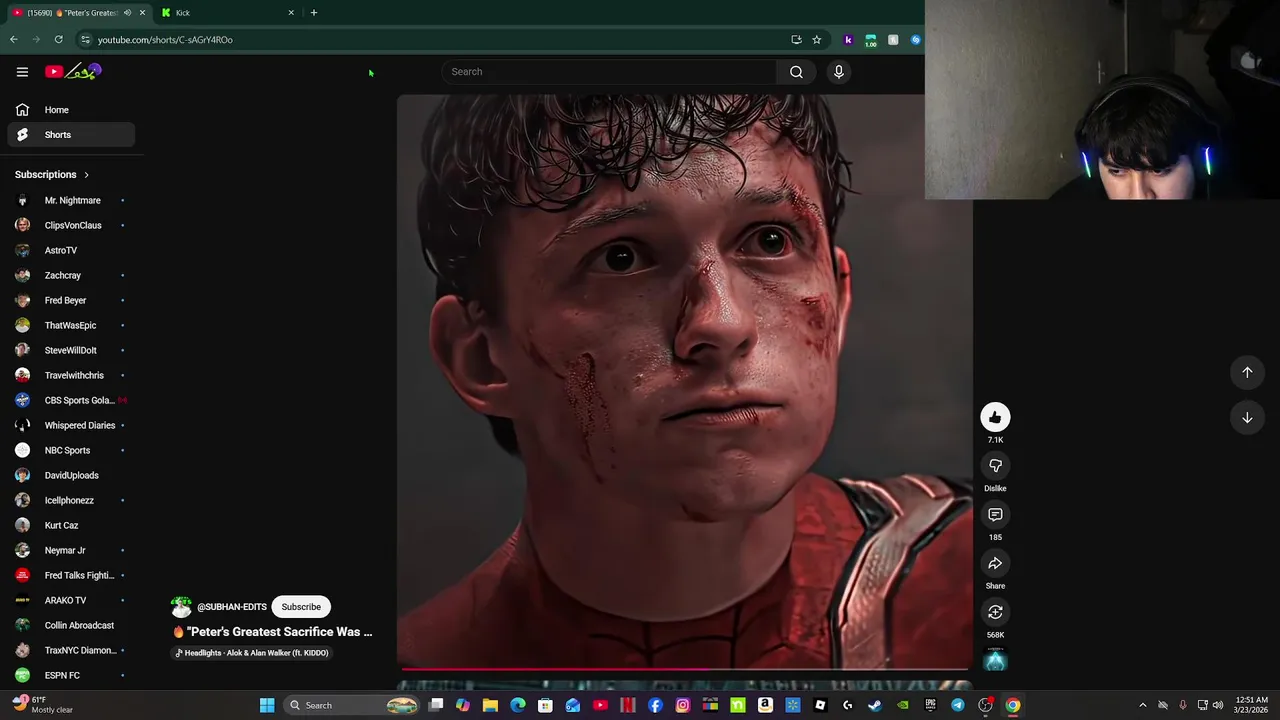
Task: Dislike the Short
Action: [x=995, y=466]
